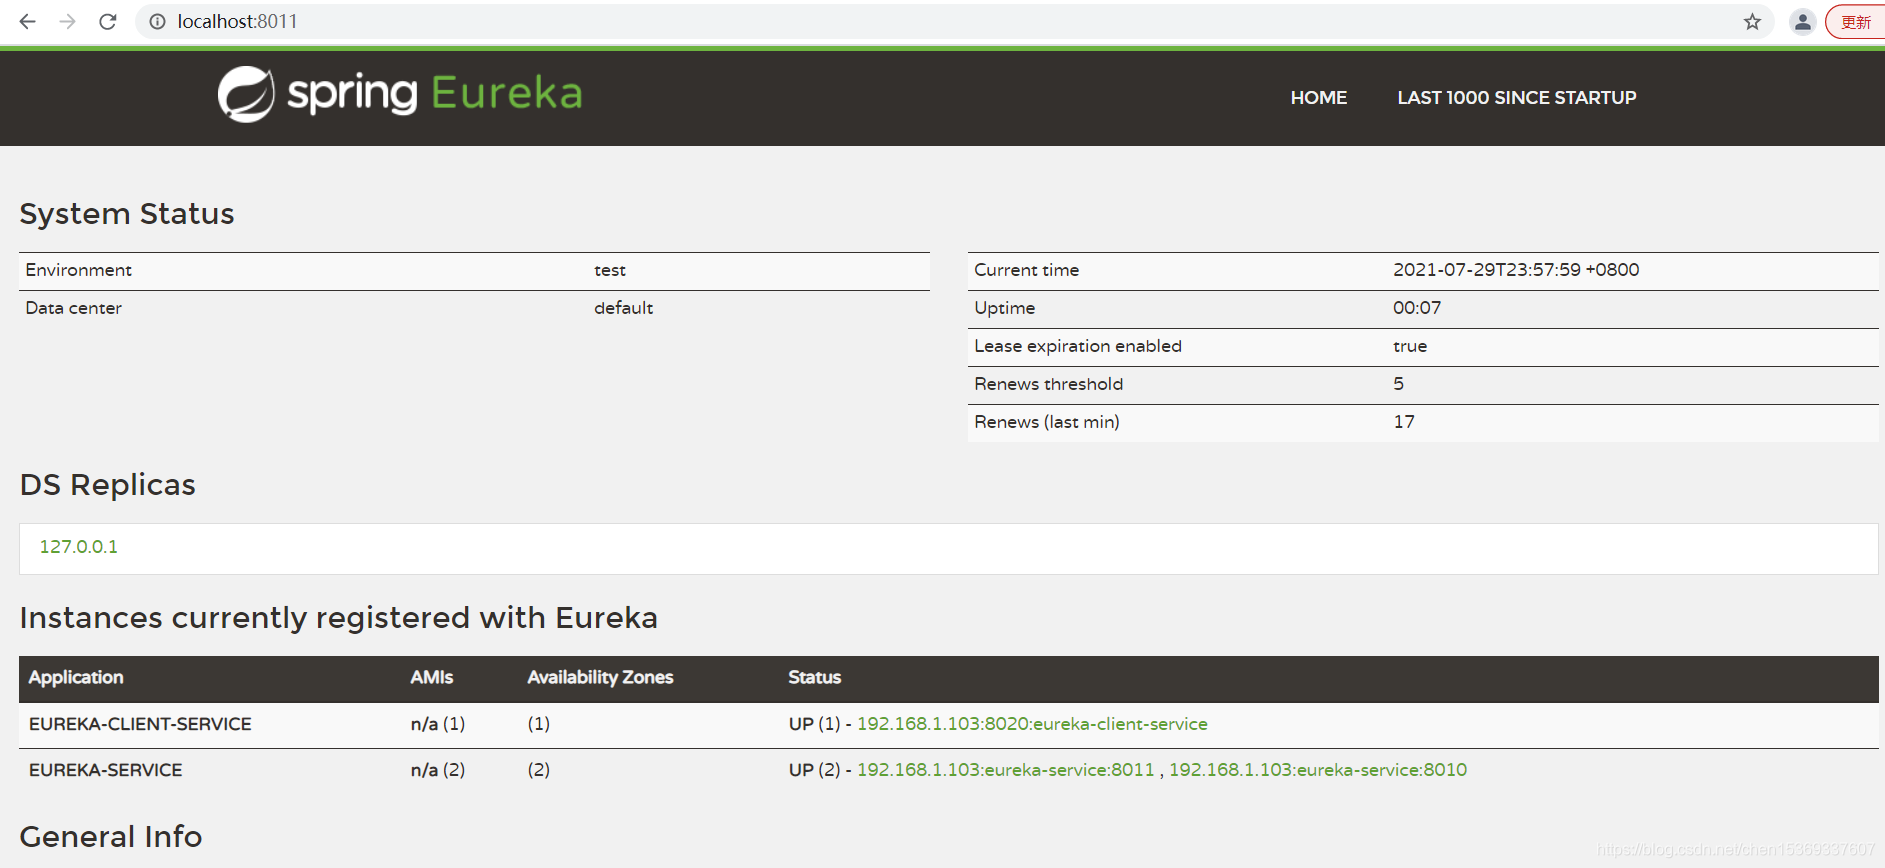Click the Application column header
The width and height of the screenshot is (1885, 868).
tap(76, 677)
